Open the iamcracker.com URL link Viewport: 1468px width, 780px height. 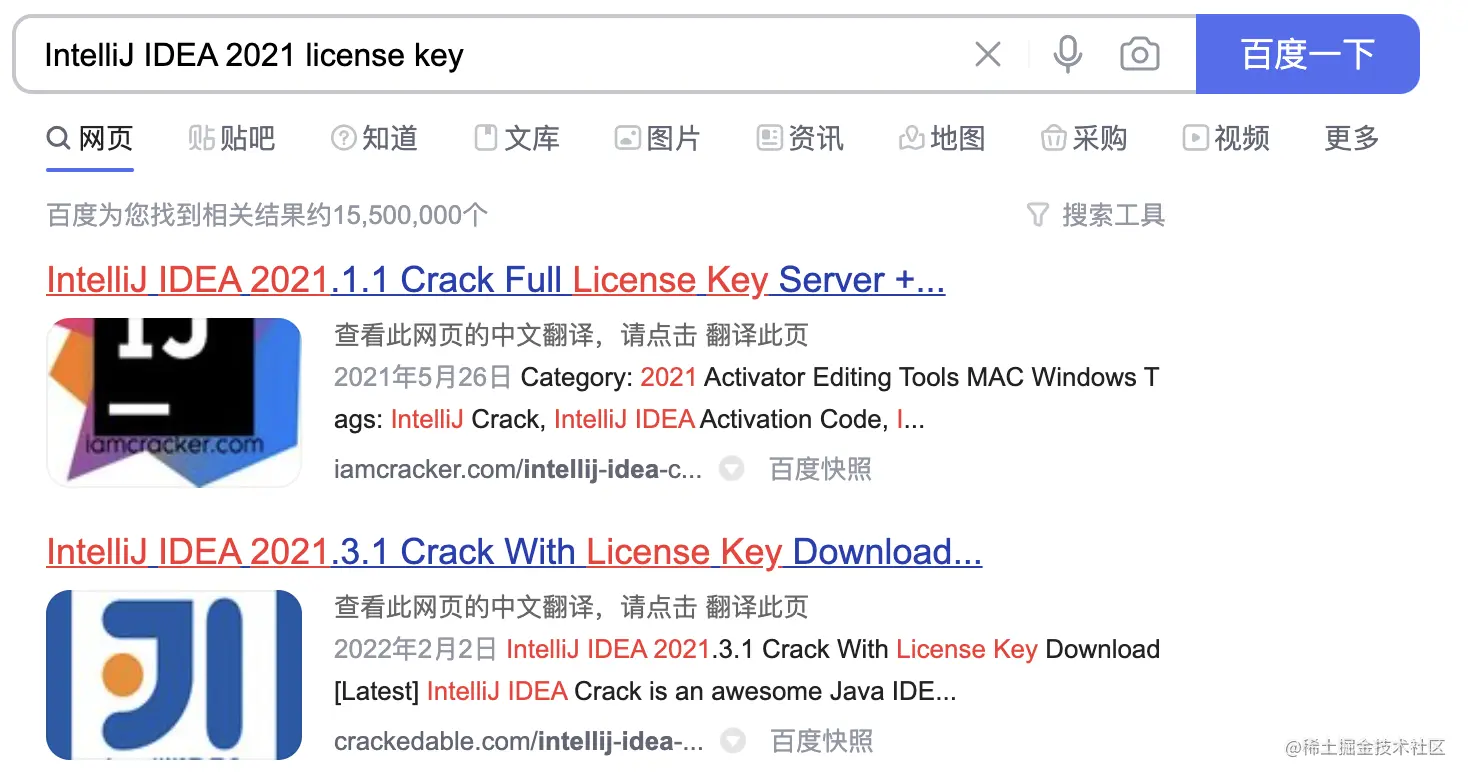coord(518,469)
